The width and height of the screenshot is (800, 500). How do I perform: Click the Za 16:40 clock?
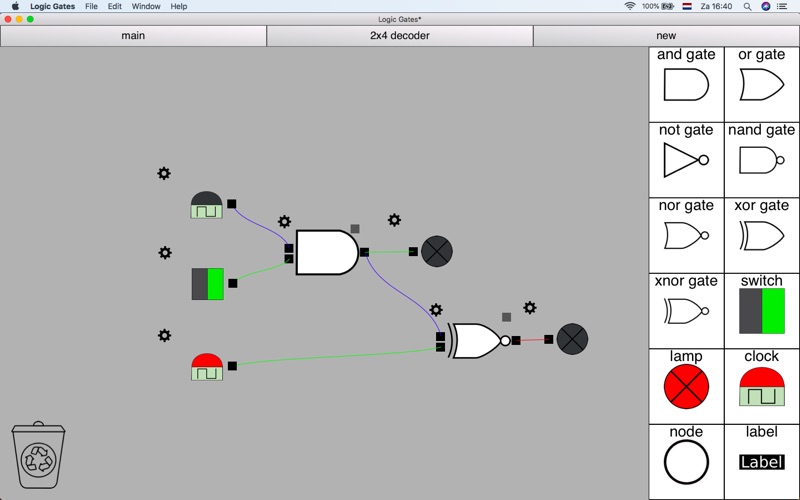716,6
